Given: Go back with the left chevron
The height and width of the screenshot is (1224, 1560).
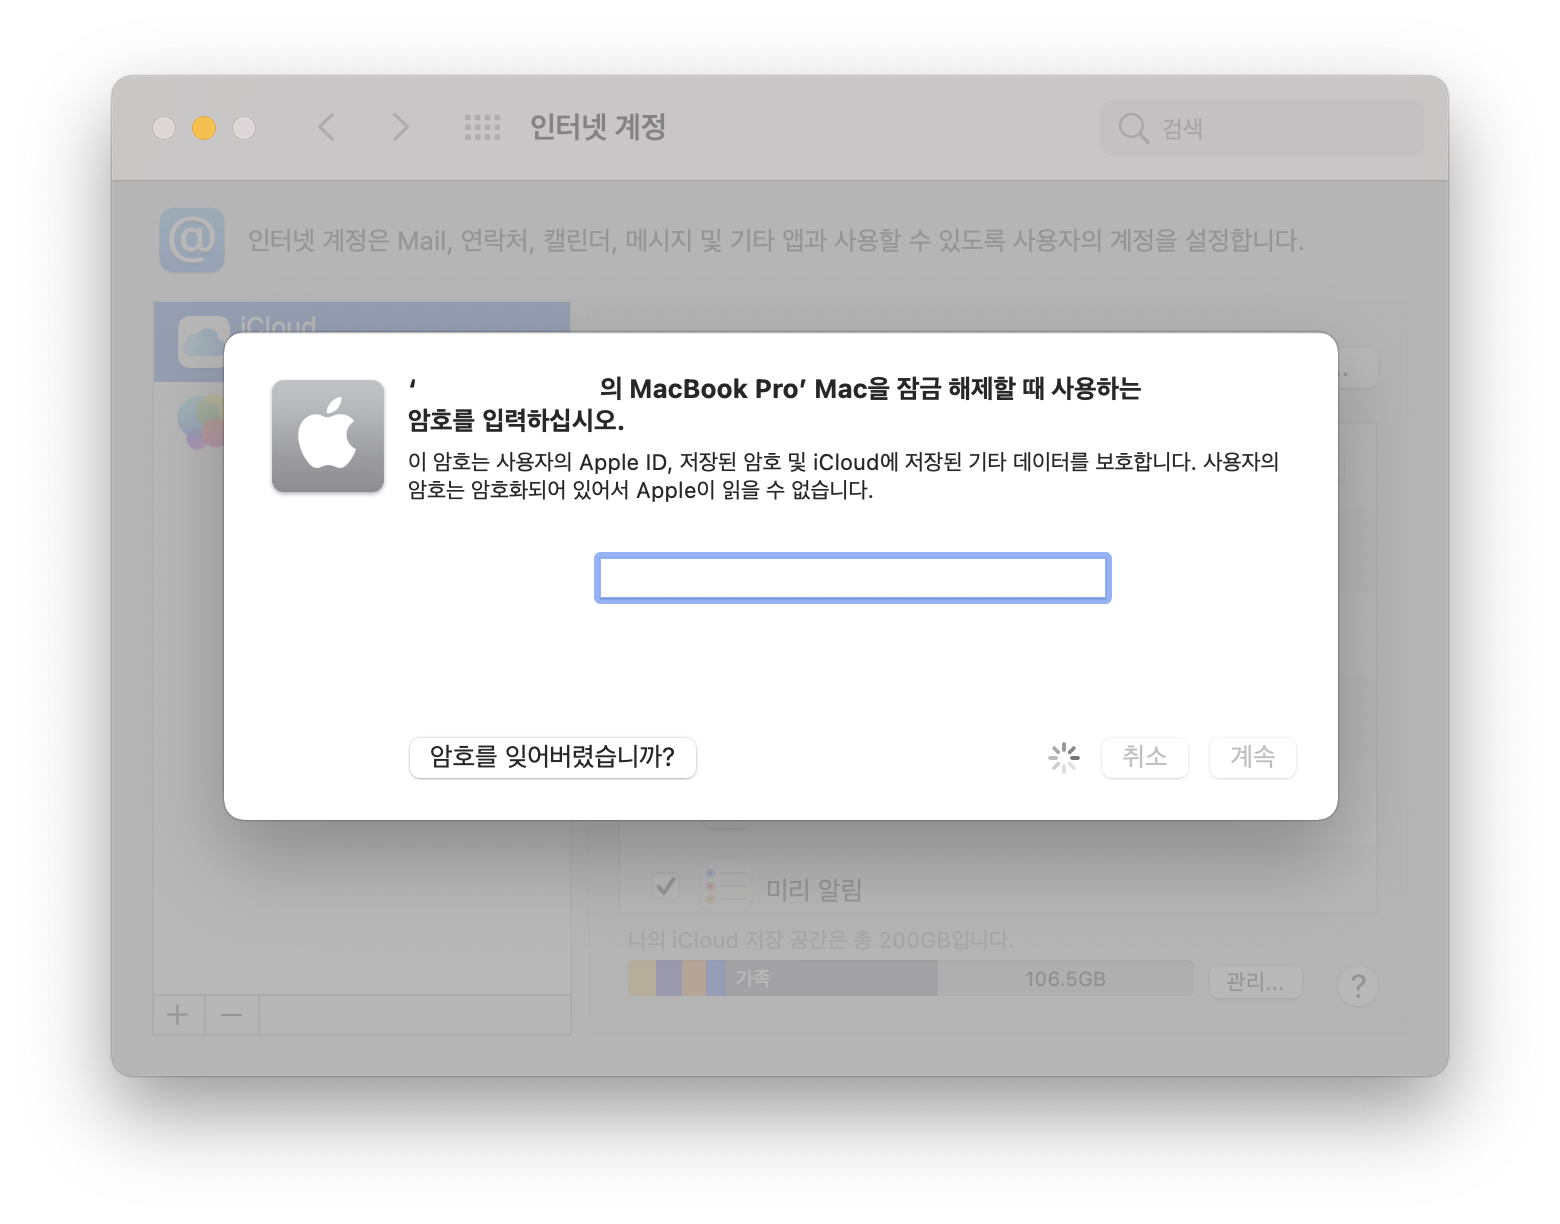Looking at the screenshot, I should (x=326, y=127).
